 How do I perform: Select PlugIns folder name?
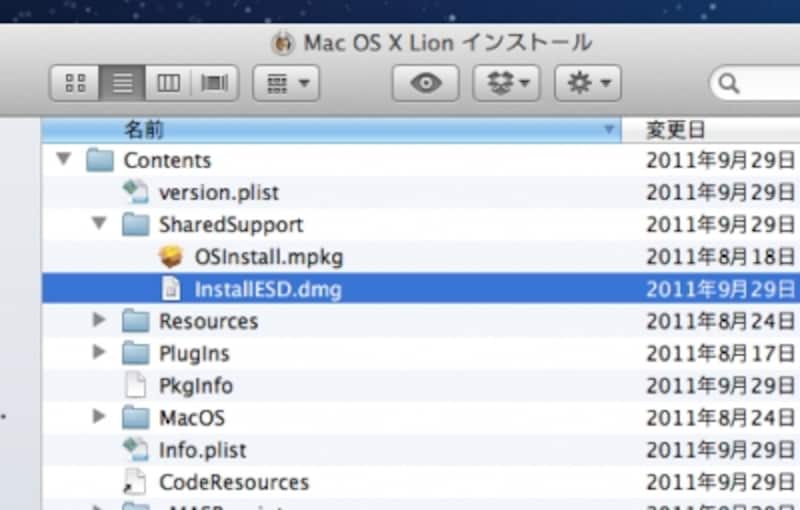click(194, 353)
